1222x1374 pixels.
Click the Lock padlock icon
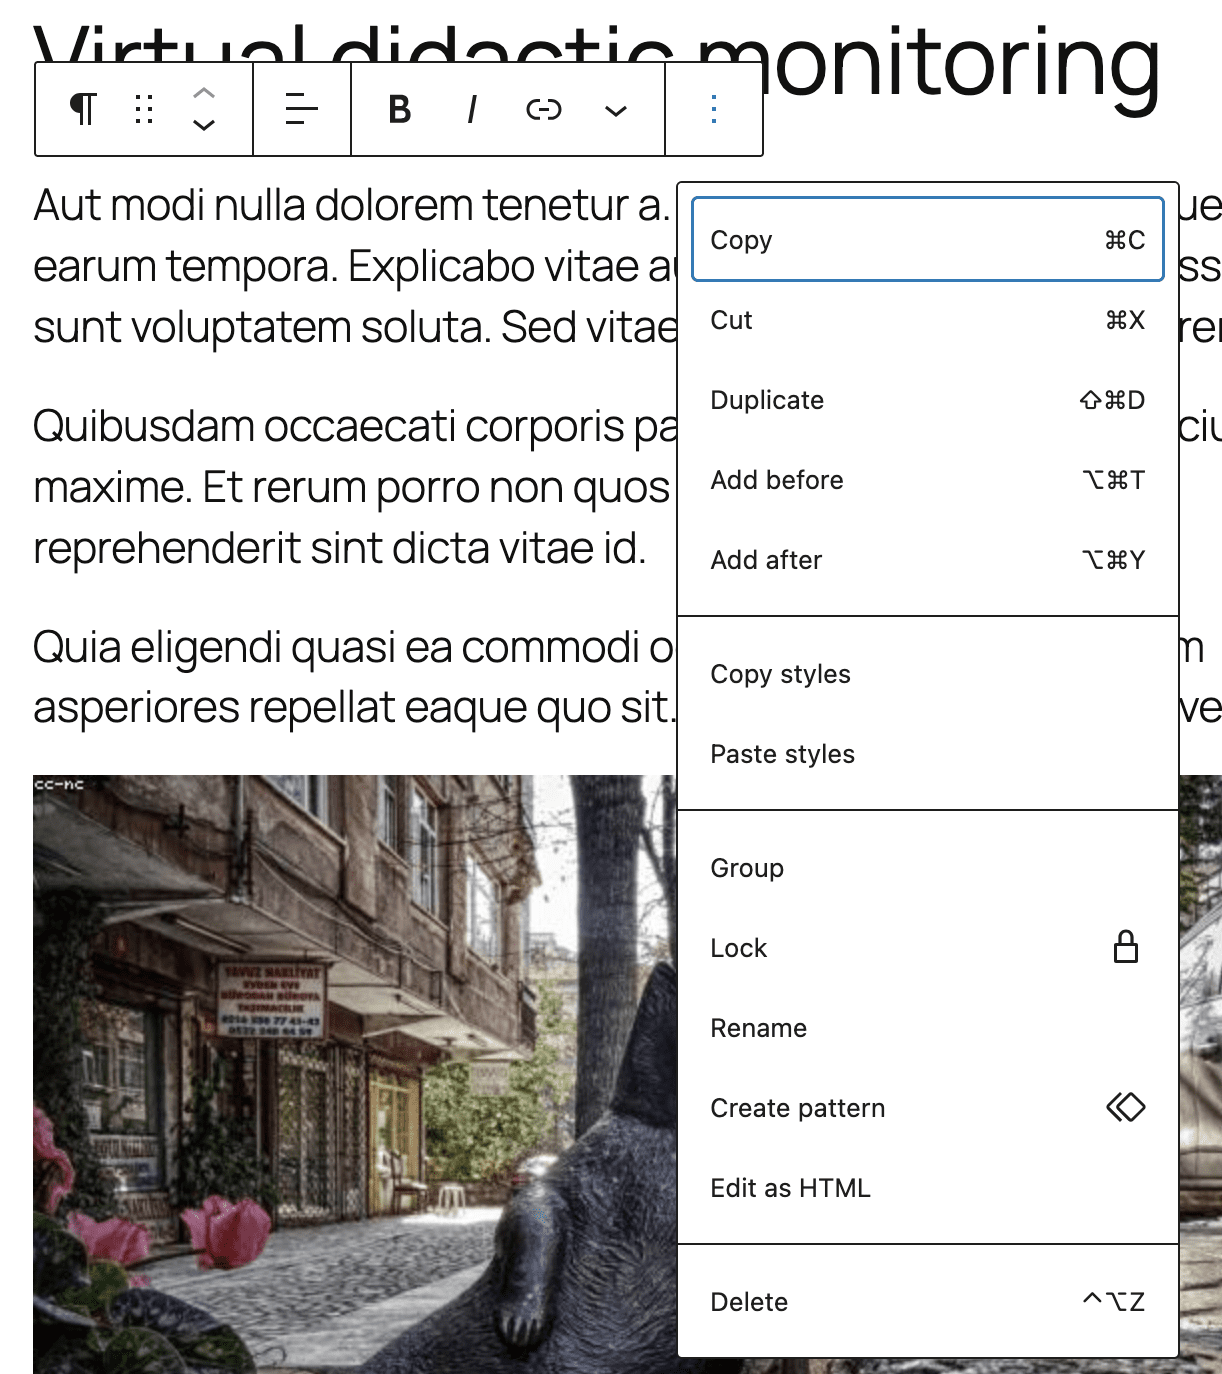pyautogui.click(x=1124, y=947)
